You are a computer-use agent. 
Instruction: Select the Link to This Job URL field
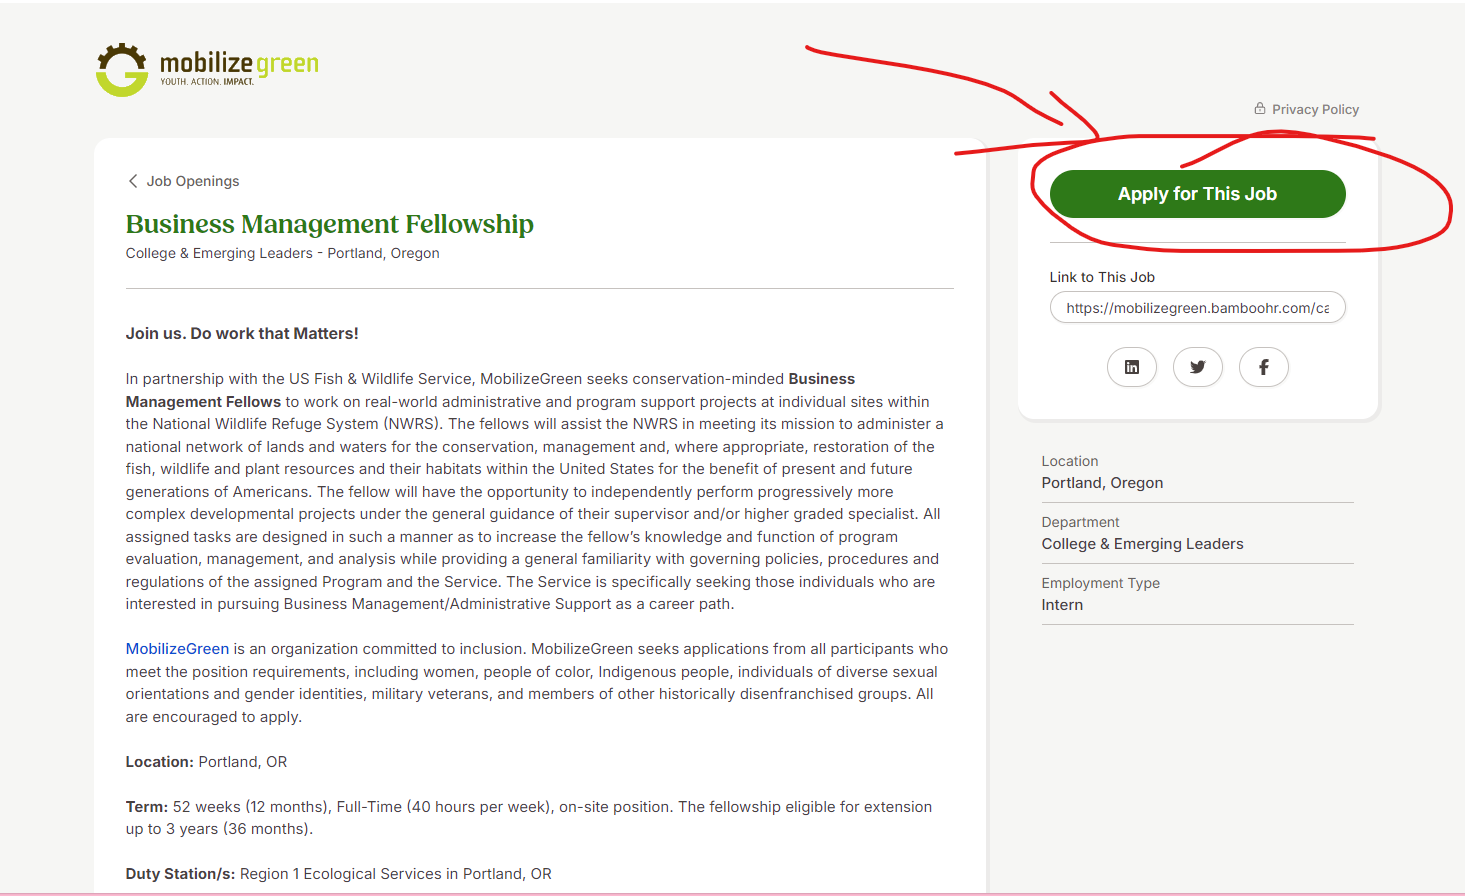[x=1197, y=308]
